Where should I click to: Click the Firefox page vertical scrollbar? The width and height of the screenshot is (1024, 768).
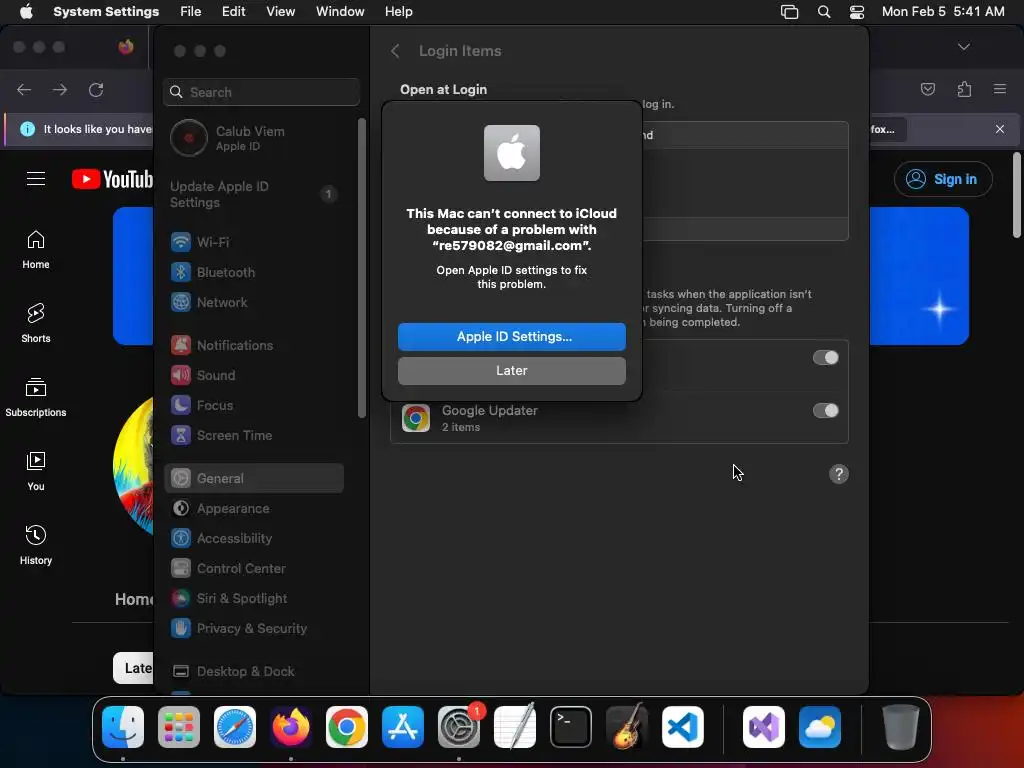pos(1017,195)
